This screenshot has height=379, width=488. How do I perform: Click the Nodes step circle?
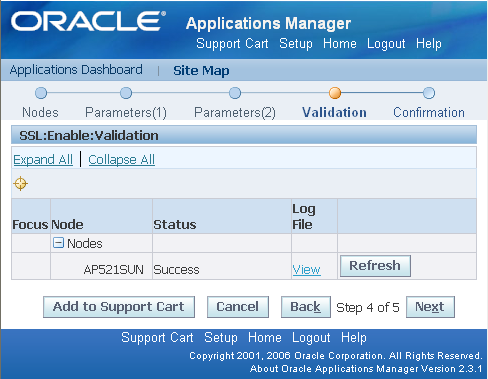point(41,93)
